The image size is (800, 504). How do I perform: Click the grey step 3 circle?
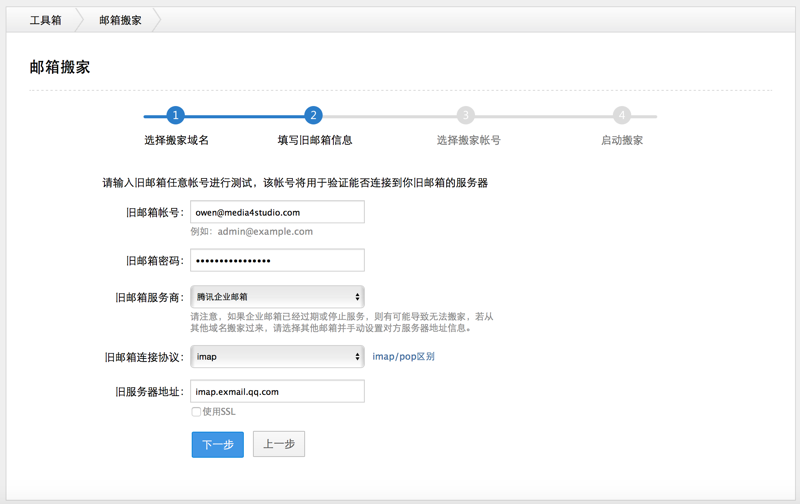pos(466,116)
